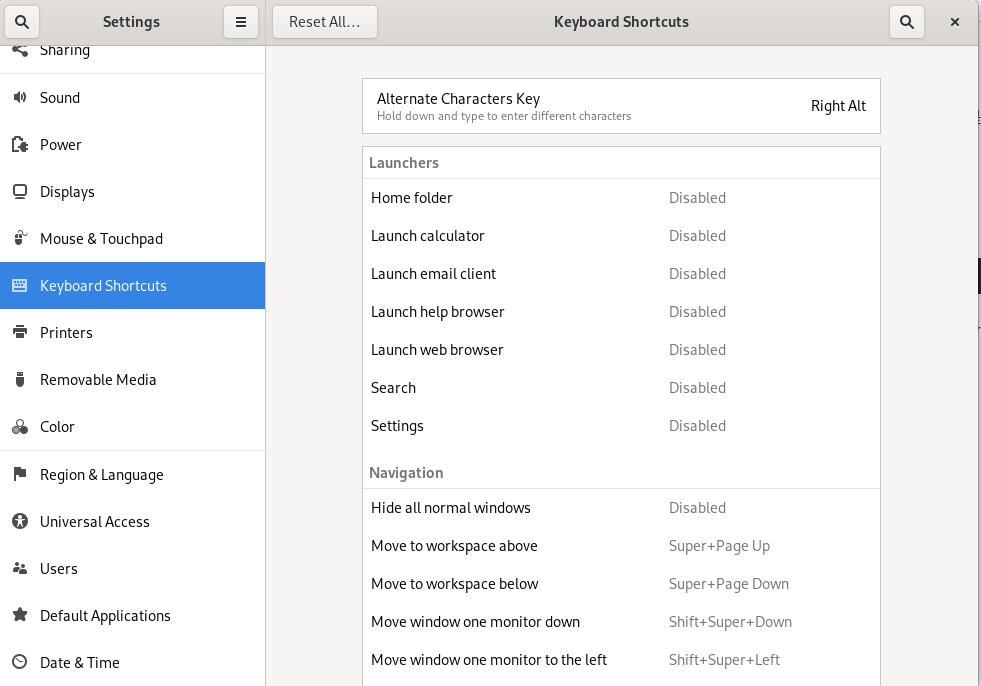The image size is (981, 686).
Task: Click the search icon in Keyboard Shortcuts header
Action: pyautogui.click(x=906, y=22)
